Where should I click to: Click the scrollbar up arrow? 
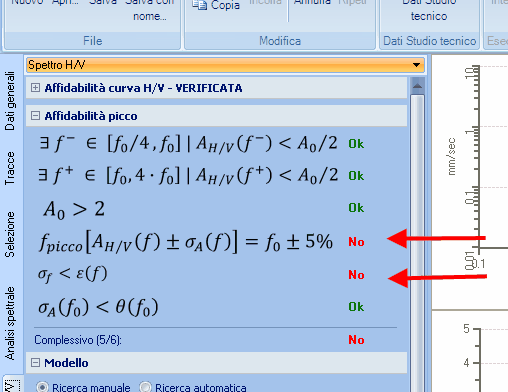417,86
